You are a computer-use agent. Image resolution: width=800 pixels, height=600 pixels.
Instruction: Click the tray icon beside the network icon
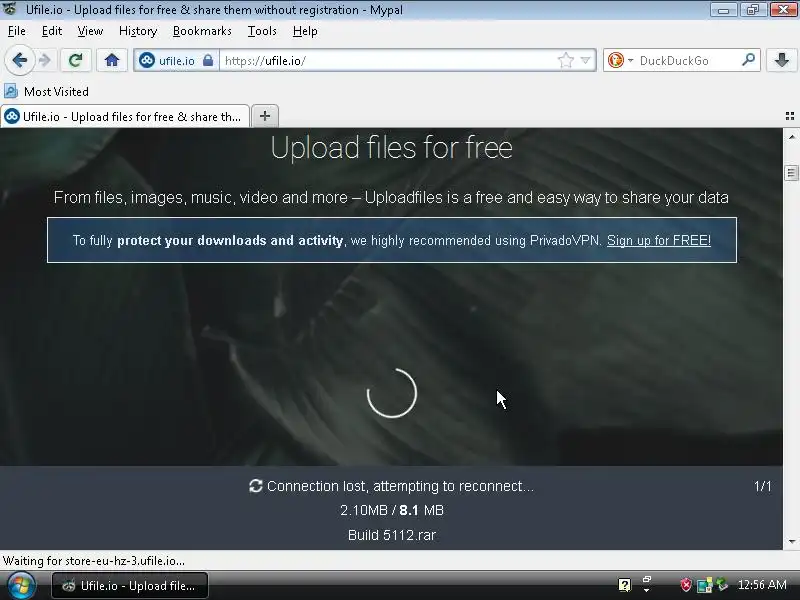coord(721,584)
